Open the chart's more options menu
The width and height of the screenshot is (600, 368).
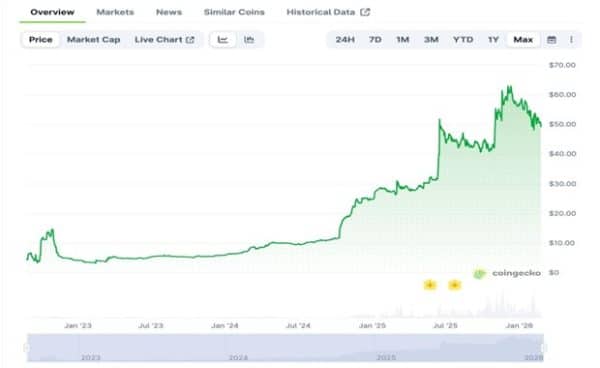point(571,40)
